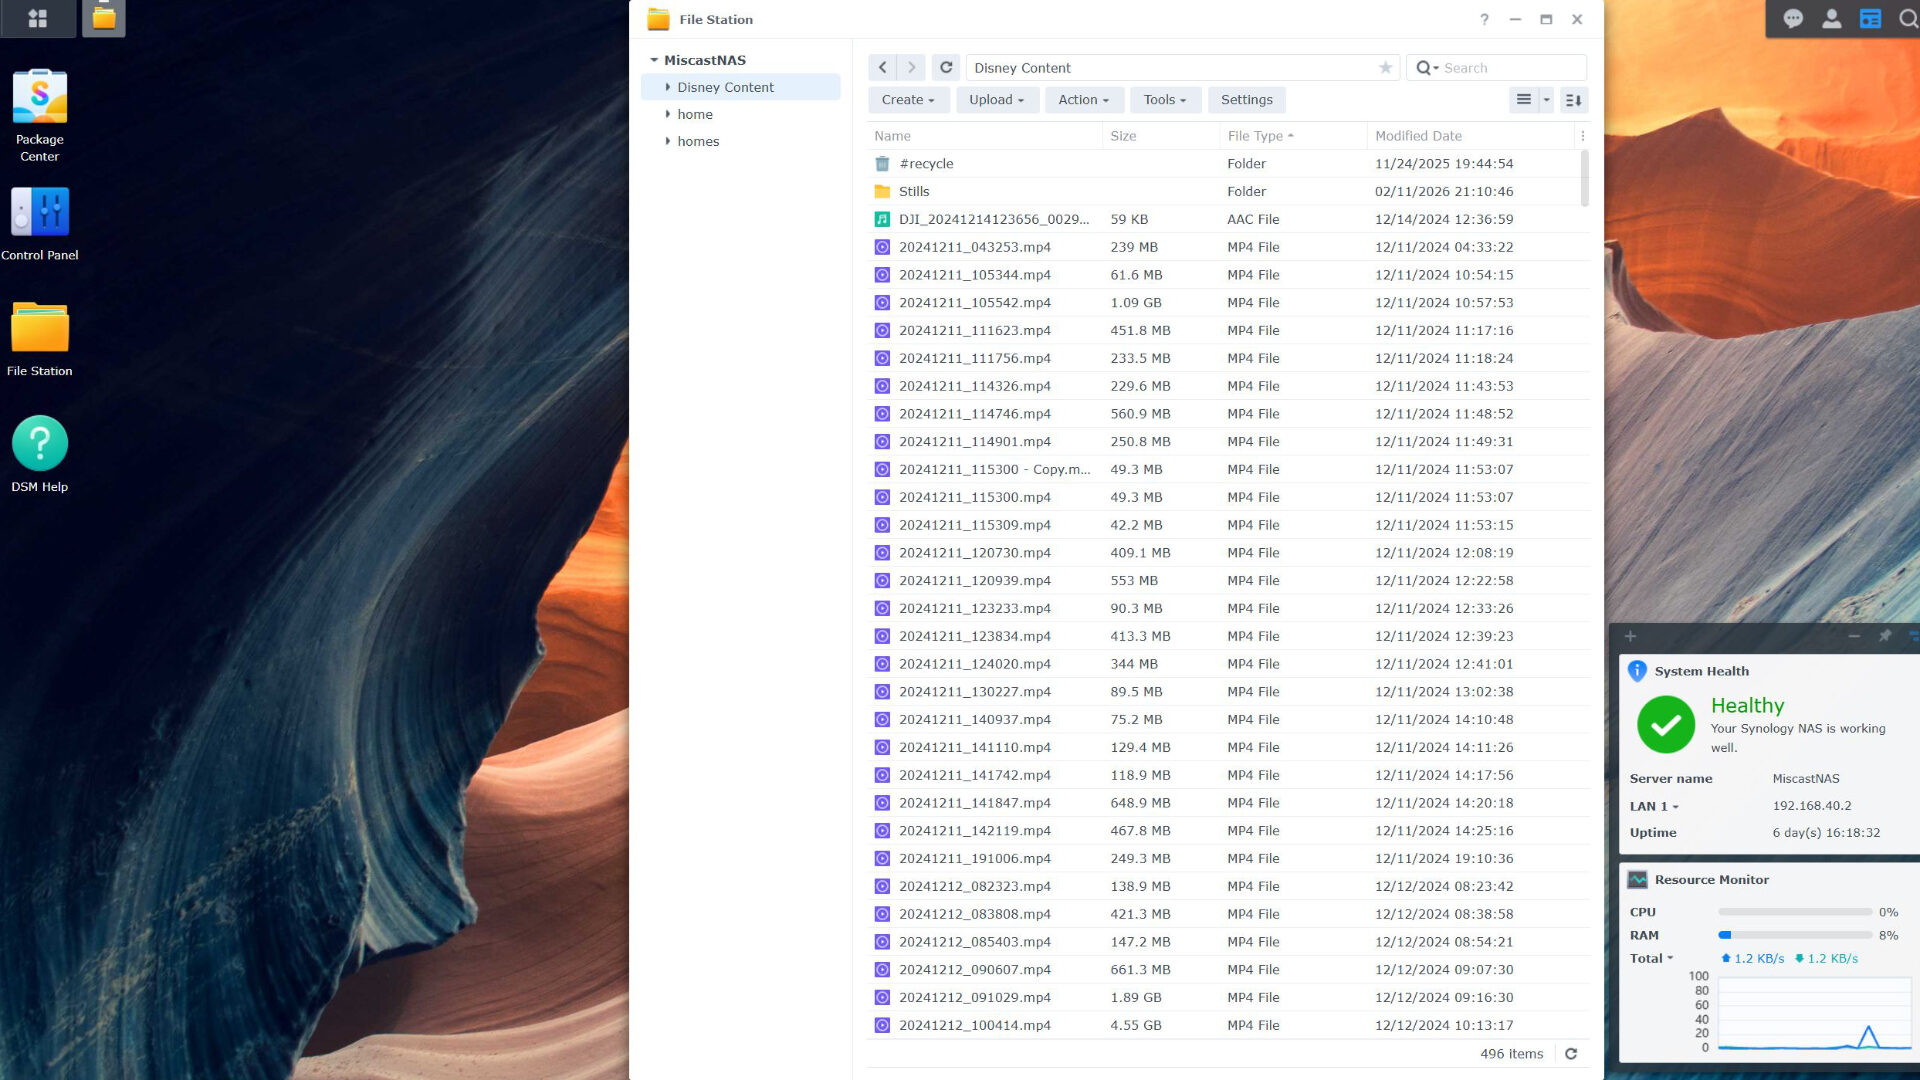Screen dimensions: 1920x1080
Task: Open the LAN 1 dropdown in System Health
Action: [x=1654, y=806]
